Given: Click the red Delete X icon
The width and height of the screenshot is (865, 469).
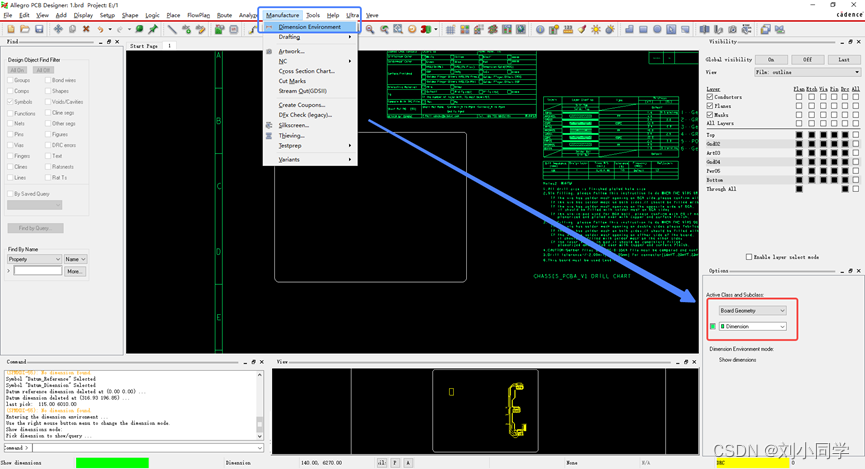Looking at the screenshot, I should pyautogui.click(x=86, y=29).
